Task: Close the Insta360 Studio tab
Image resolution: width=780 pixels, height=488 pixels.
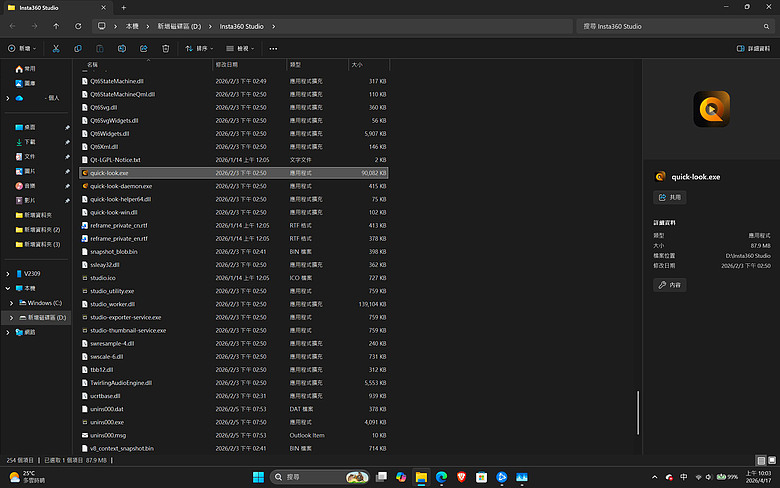Action: pos(103,7)
